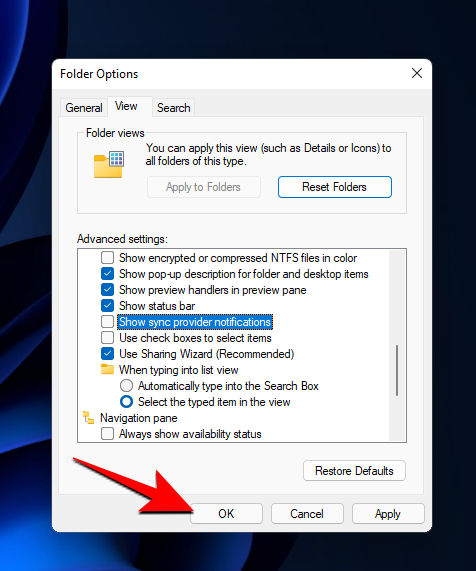Enable Show encrypted or compressed NTFS files in color
Image resolution: width=476 pixels, height=571 pixels.
pos(107,257)
